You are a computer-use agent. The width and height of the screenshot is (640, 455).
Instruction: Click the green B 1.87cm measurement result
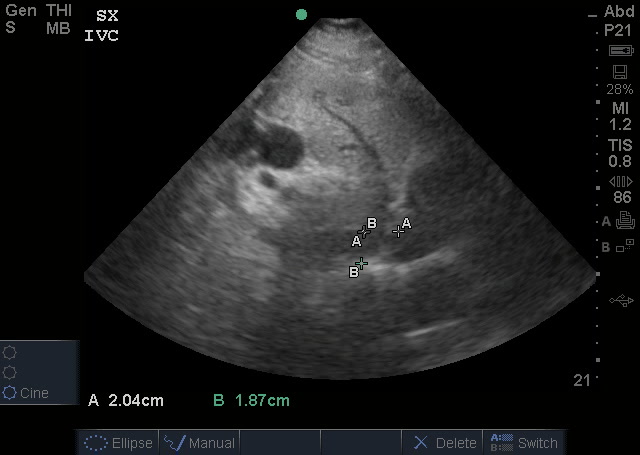pyautogui.click(x=251, y=401)
